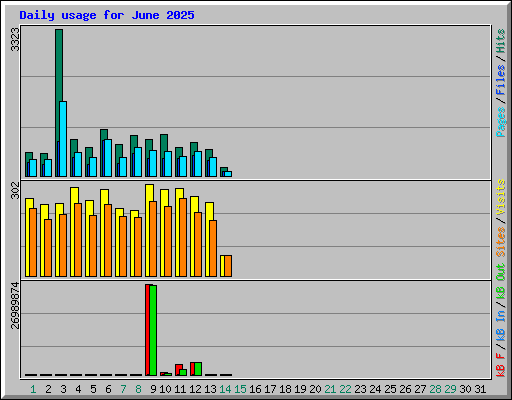Click the kB F legend label
This screenshot has height=400, width=512.
tap(501, 365)
